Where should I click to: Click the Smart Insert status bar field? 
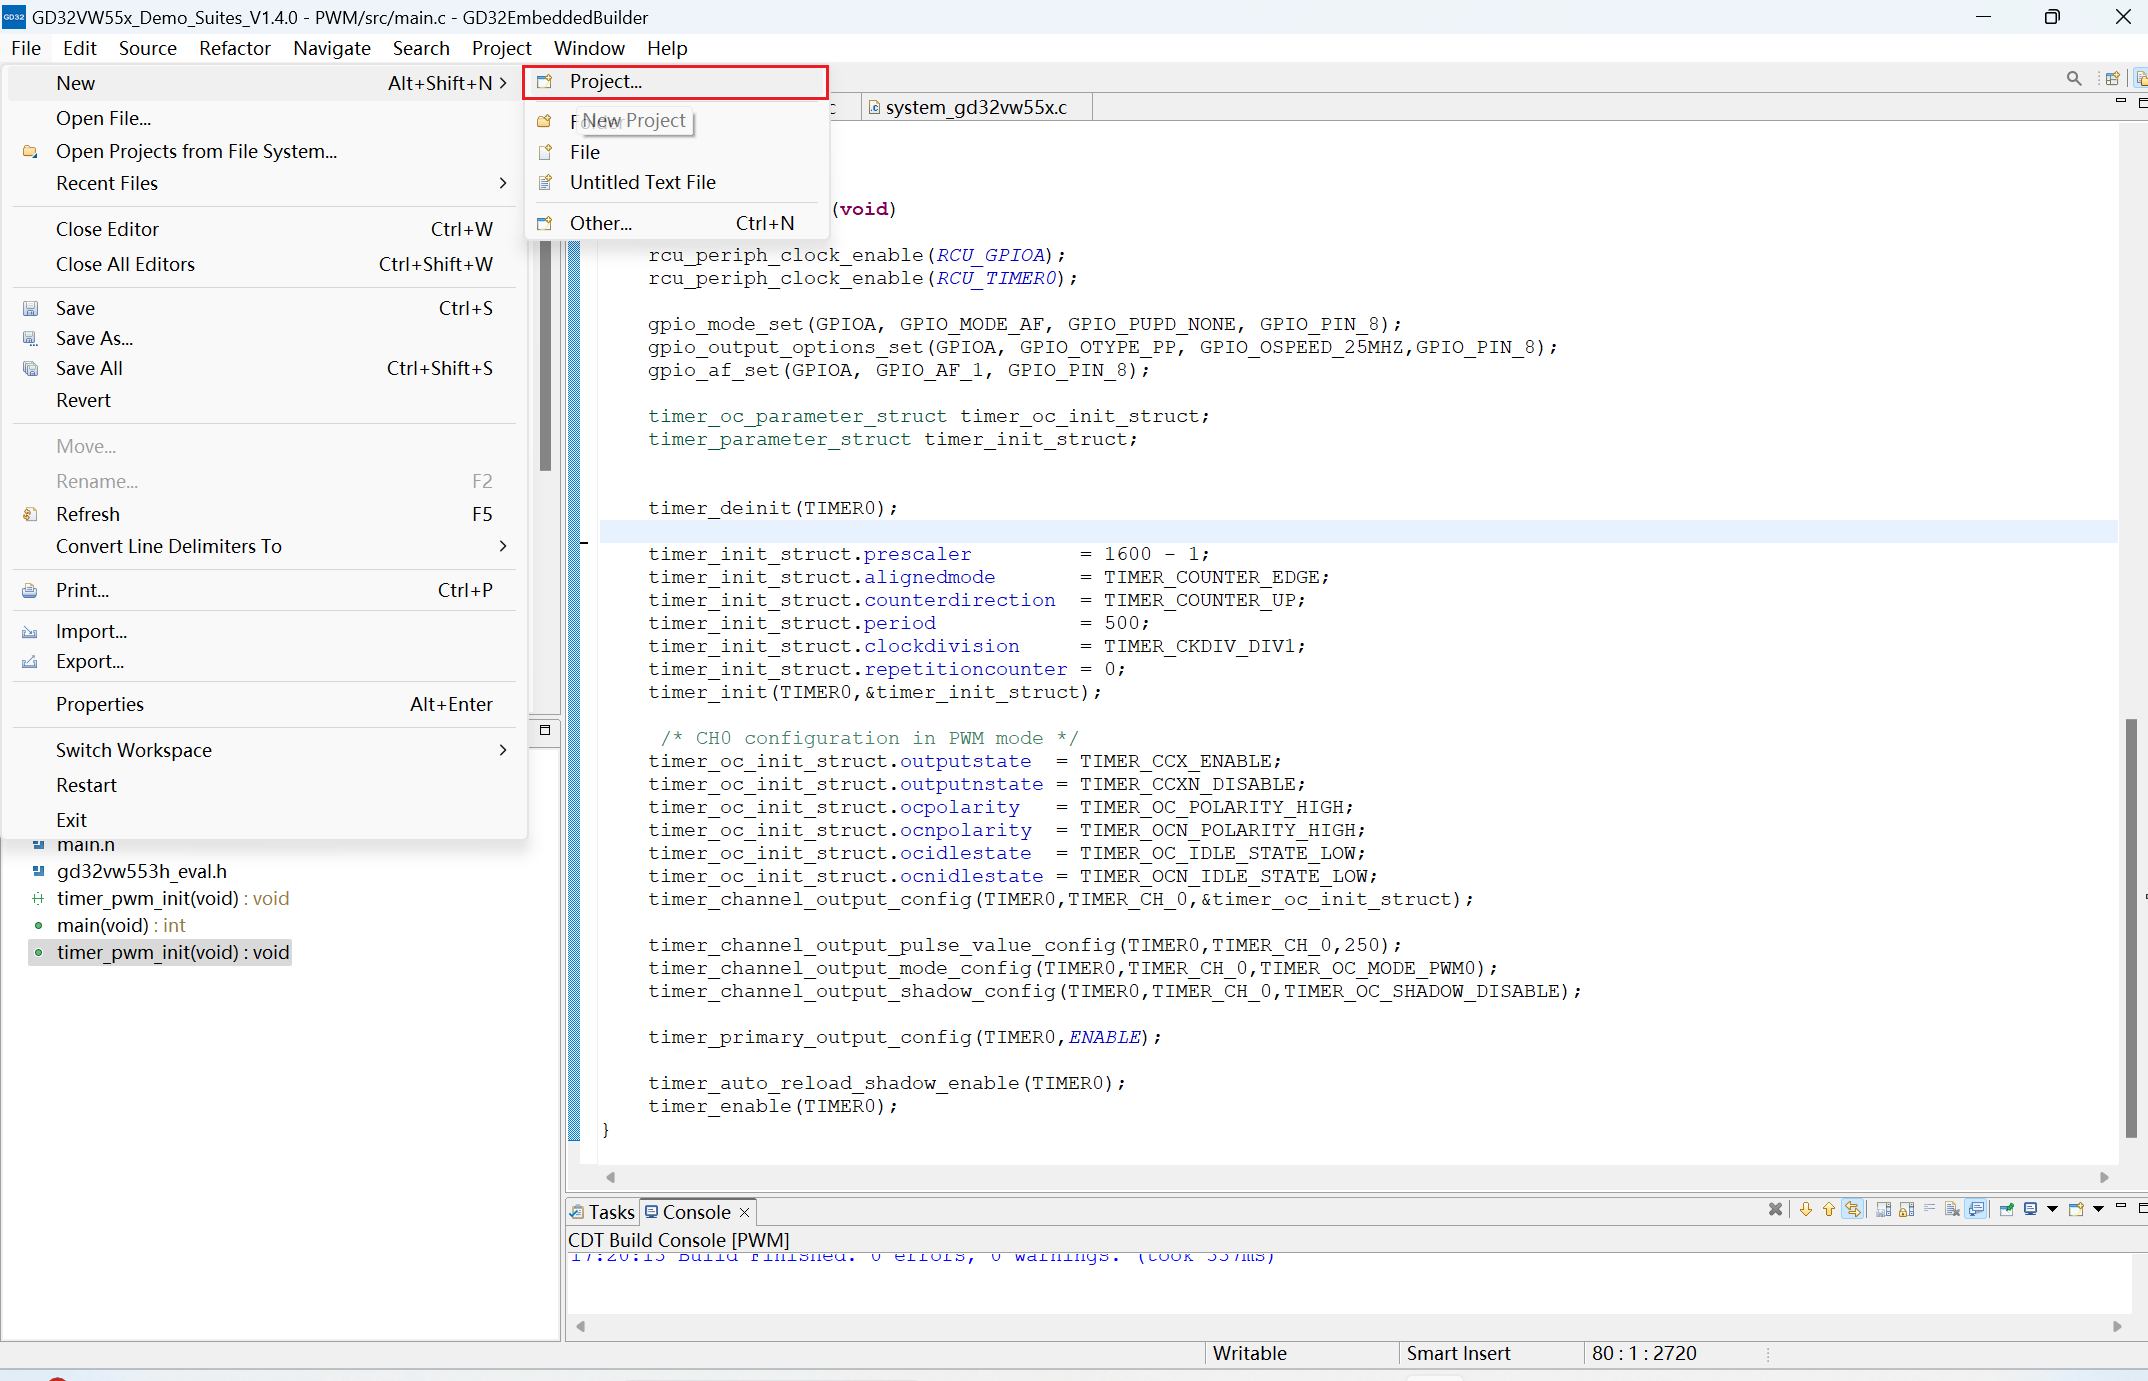click(1490, 1353)
